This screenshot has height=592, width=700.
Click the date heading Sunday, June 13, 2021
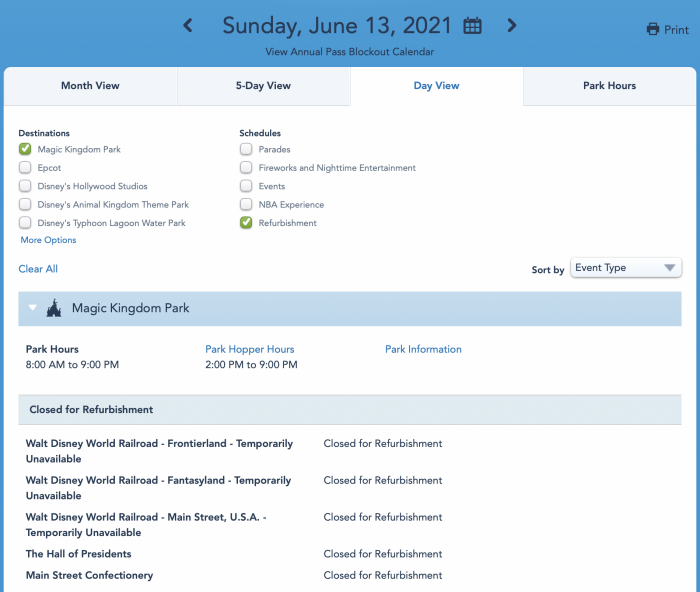click(337, 25)
